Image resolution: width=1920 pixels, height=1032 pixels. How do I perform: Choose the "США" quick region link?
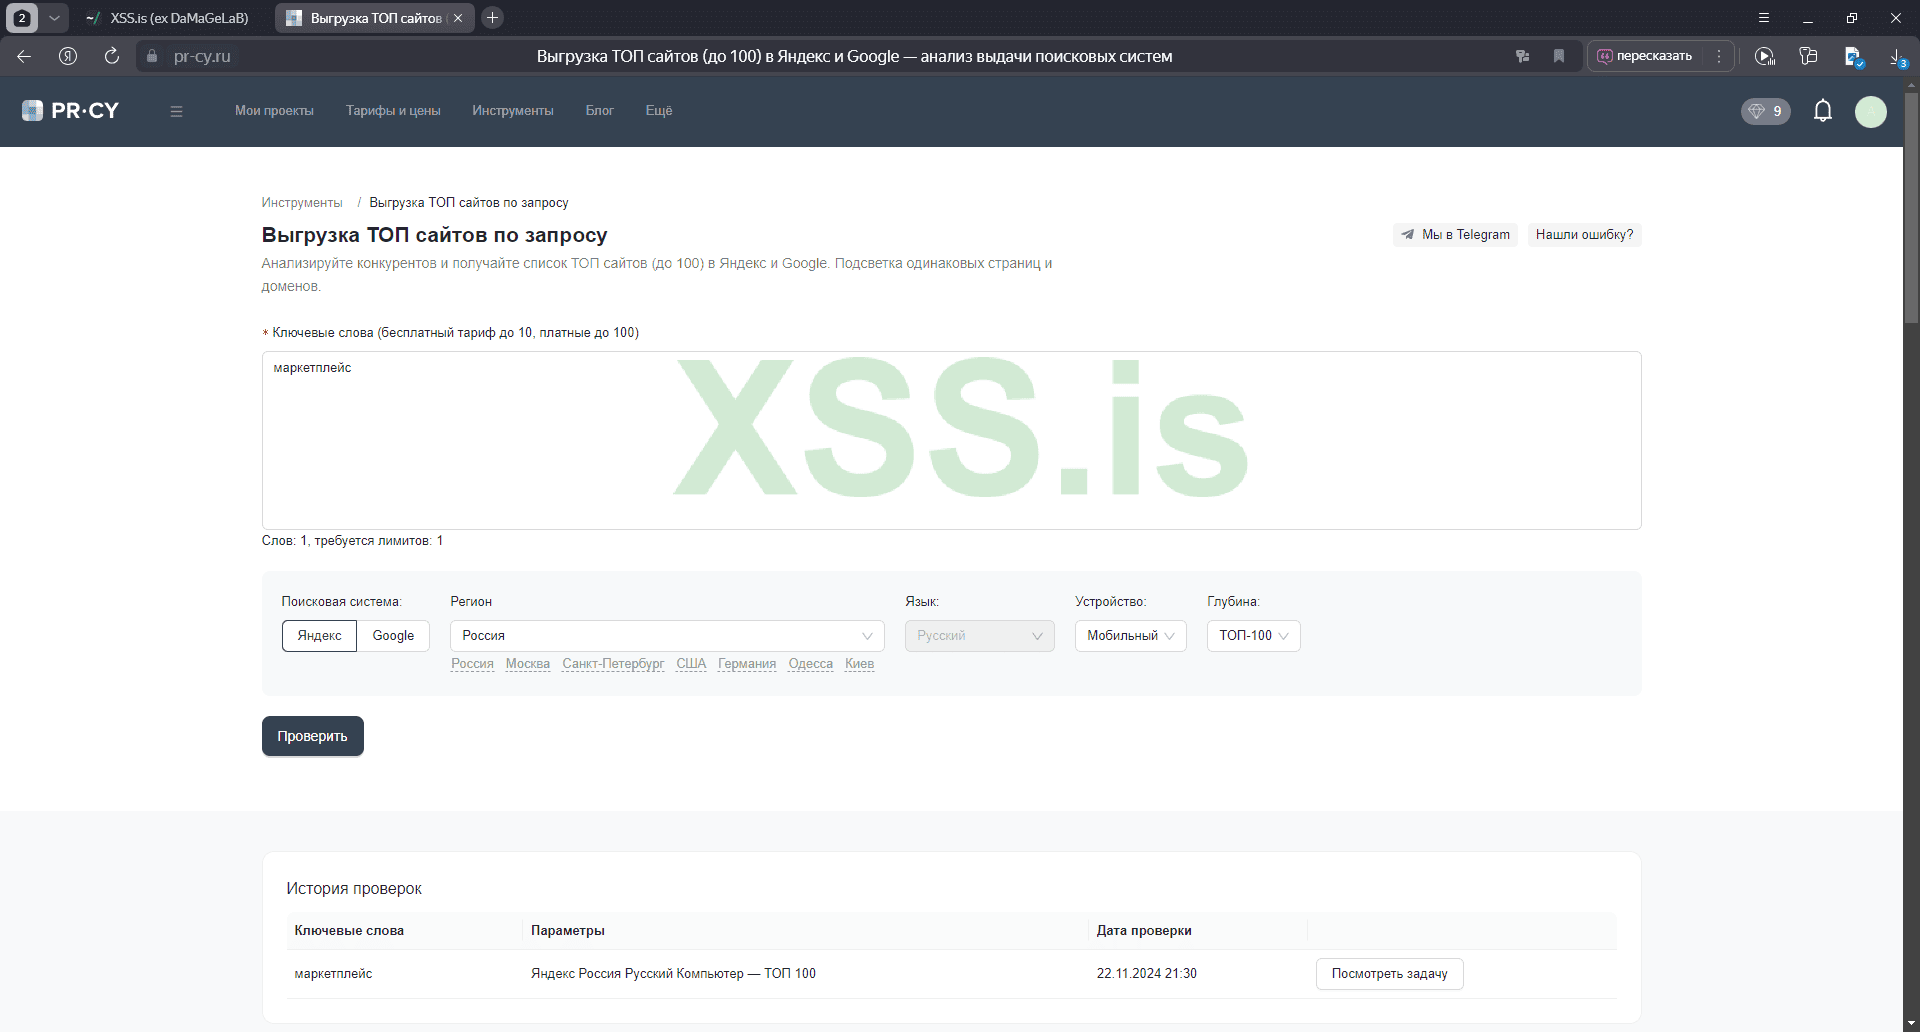tap(691, 664)
